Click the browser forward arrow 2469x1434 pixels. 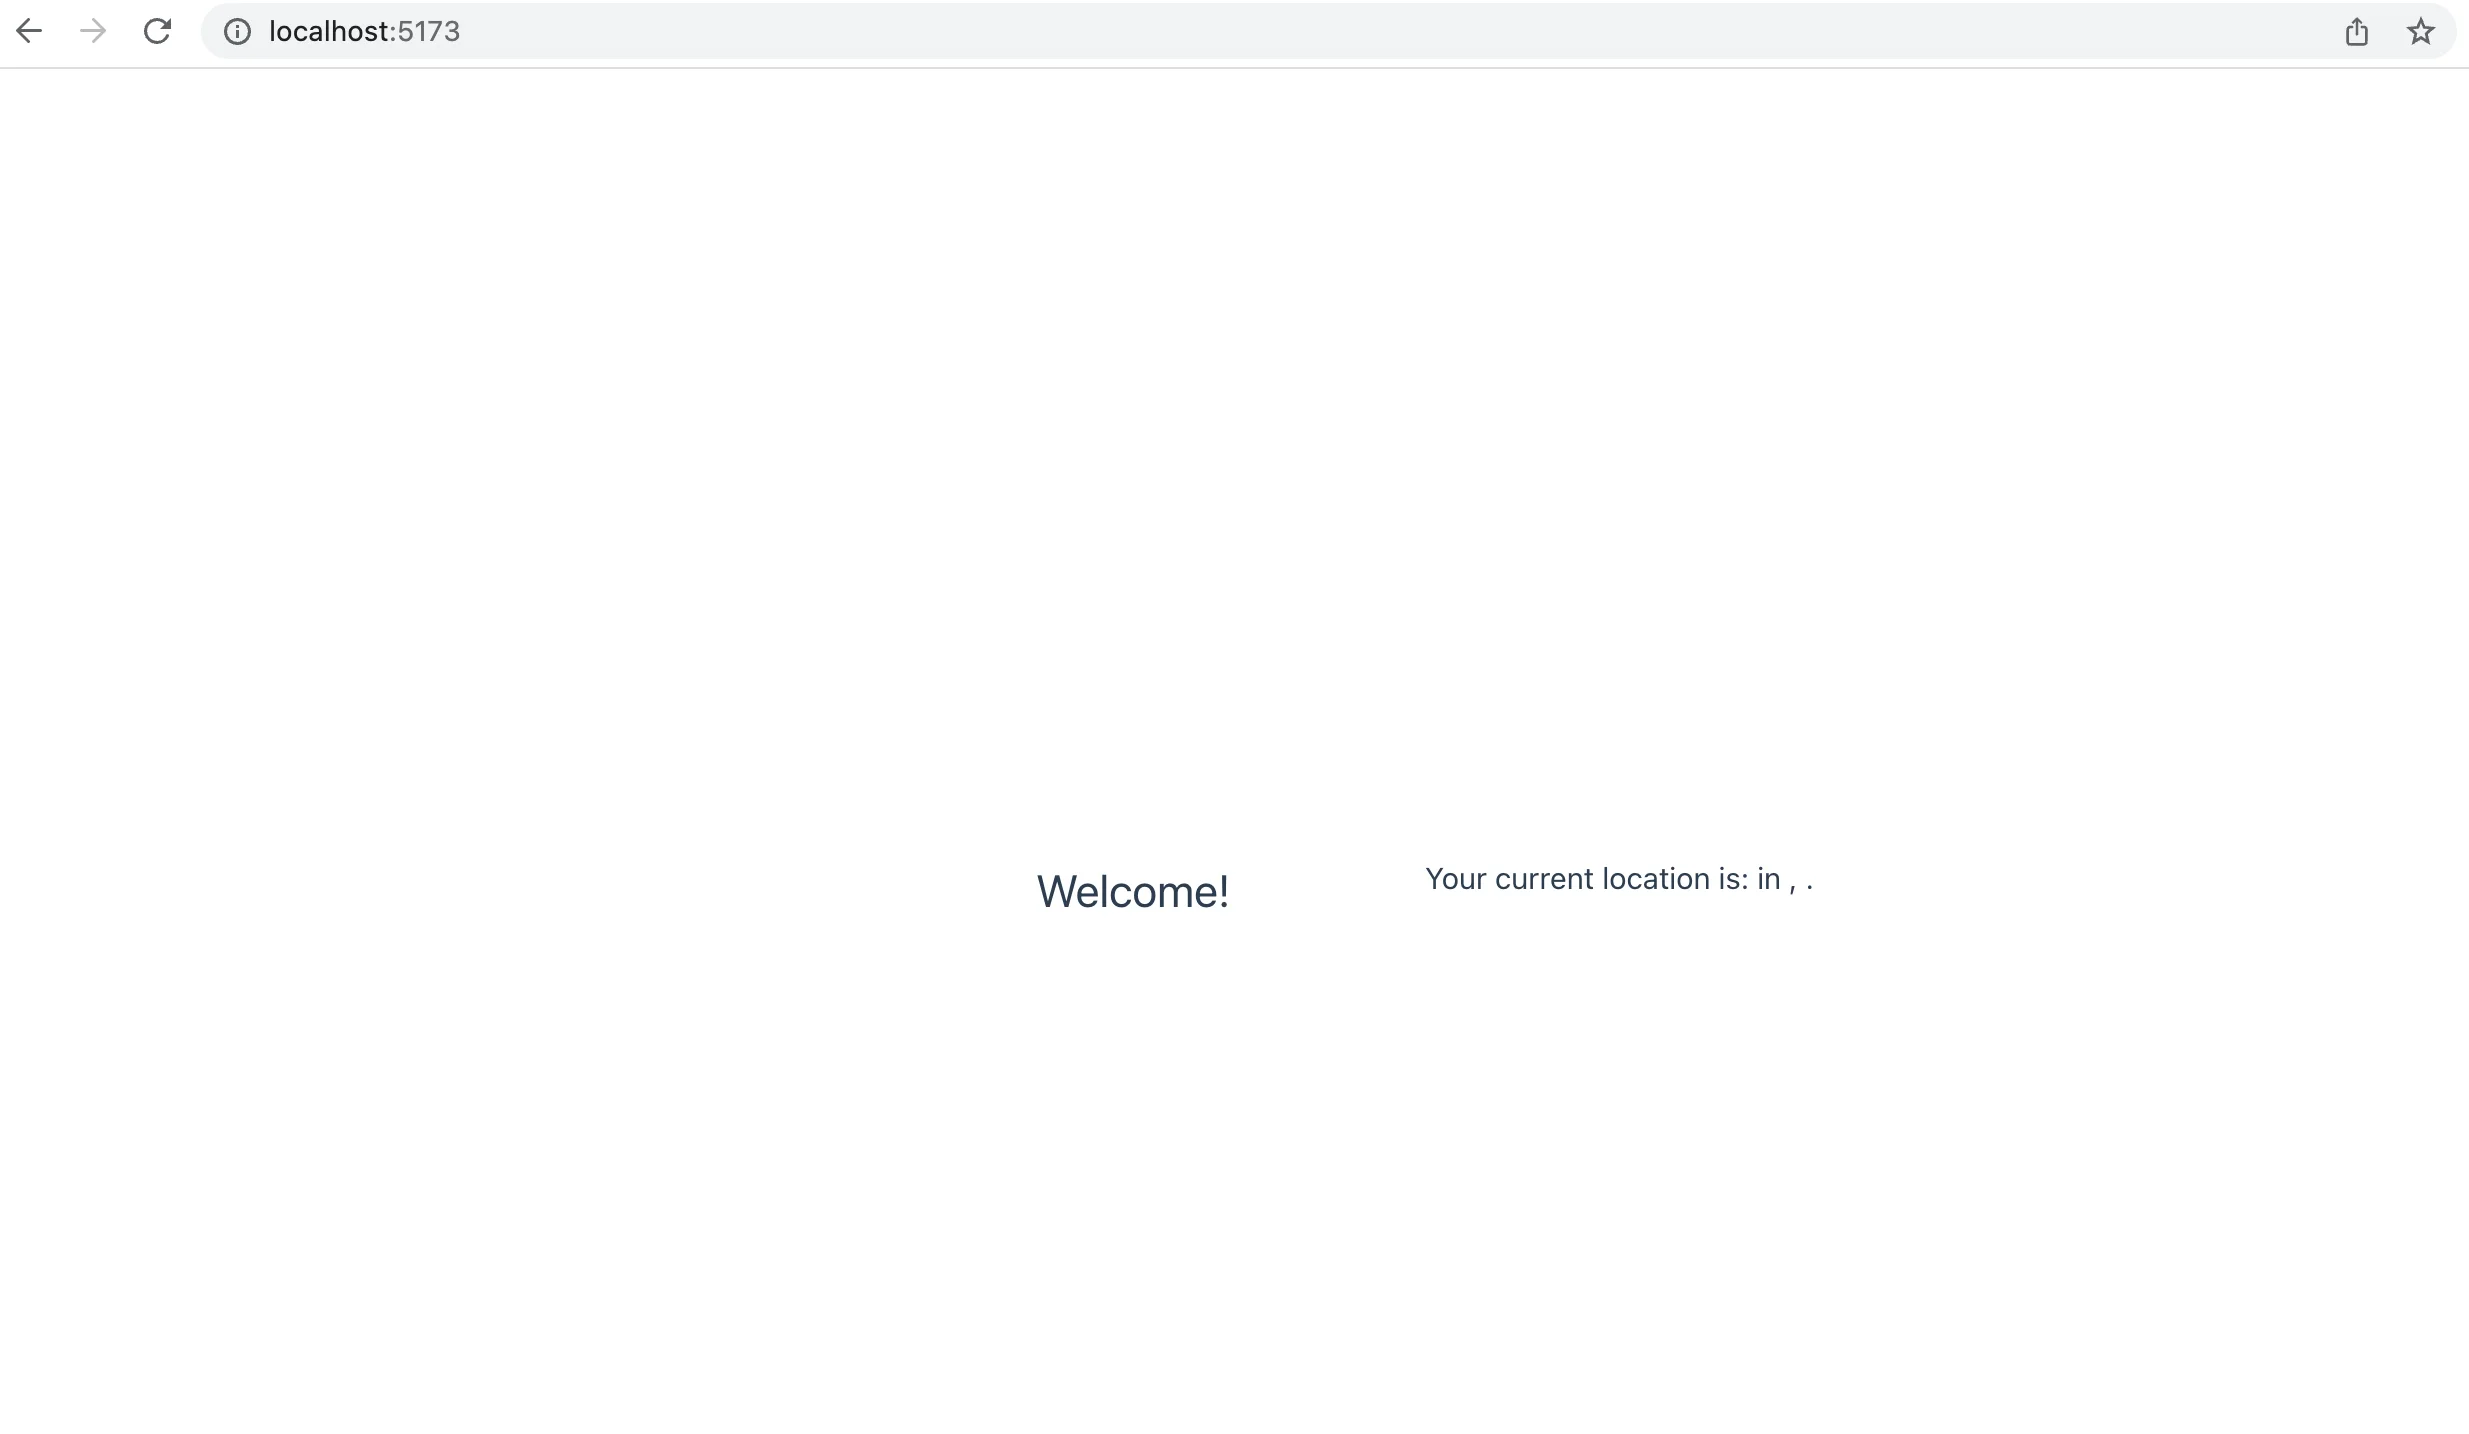coord(93,32)
